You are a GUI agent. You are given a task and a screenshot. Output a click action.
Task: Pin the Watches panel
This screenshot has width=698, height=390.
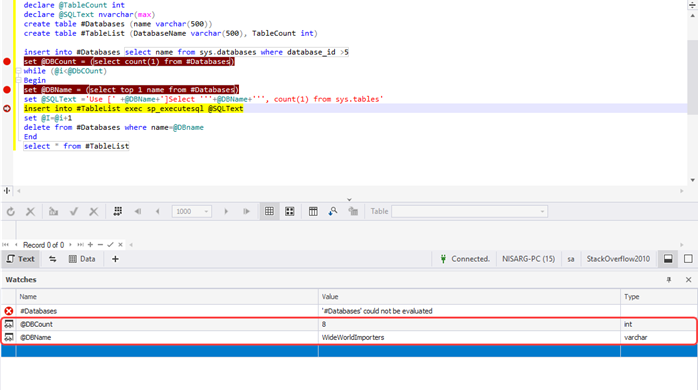(669, 280)
